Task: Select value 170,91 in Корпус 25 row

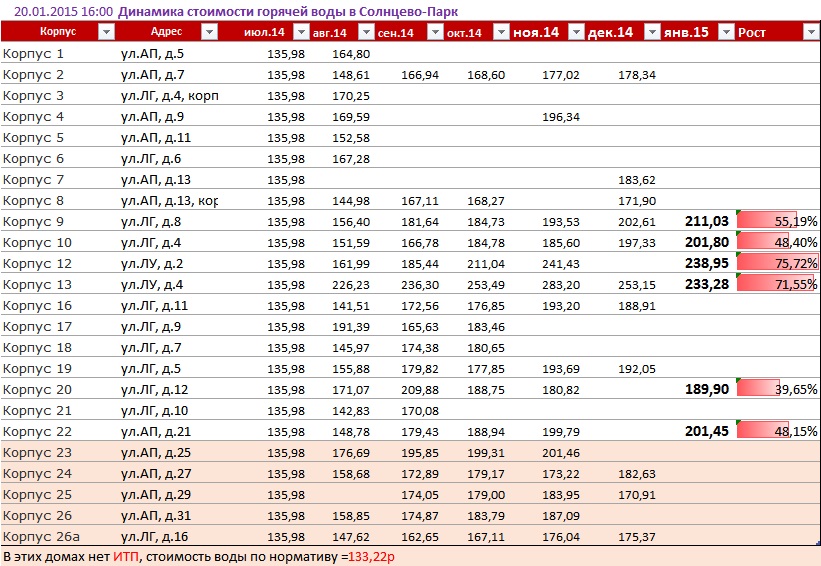Action: (637, 494)
